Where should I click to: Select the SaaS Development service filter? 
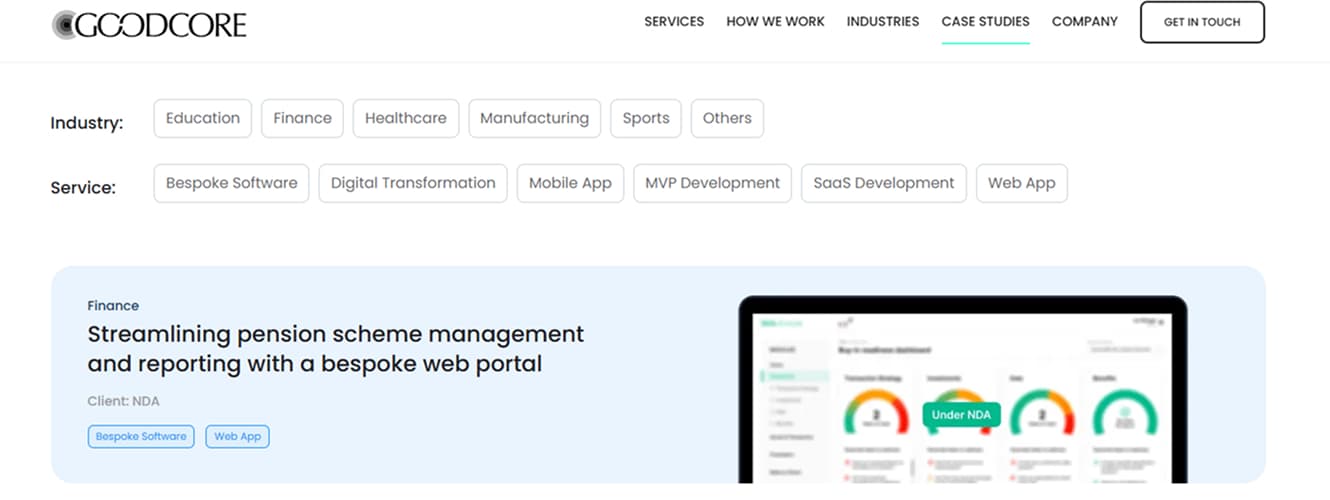(884, 183)
